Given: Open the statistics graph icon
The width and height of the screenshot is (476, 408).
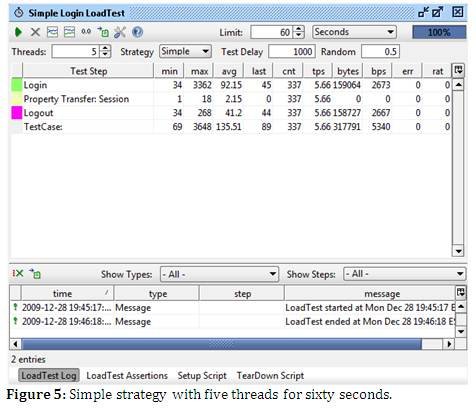Looking at the screenshot, I should pyautogui.click(x=52, y=32).
